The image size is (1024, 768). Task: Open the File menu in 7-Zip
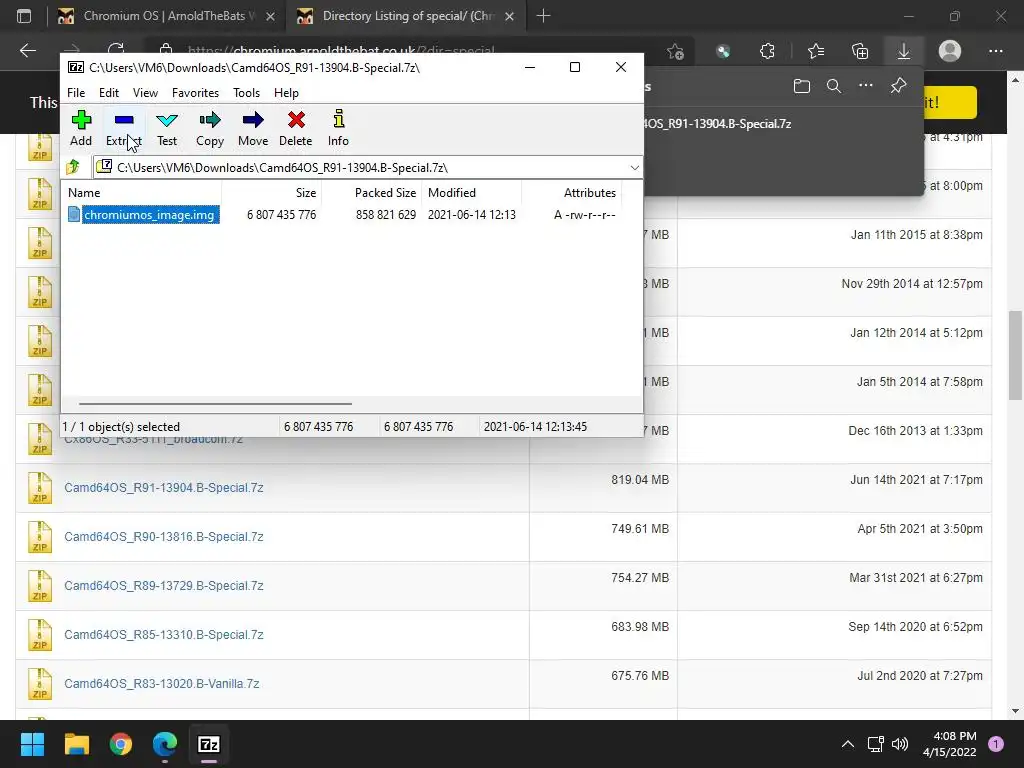point(76,93)
